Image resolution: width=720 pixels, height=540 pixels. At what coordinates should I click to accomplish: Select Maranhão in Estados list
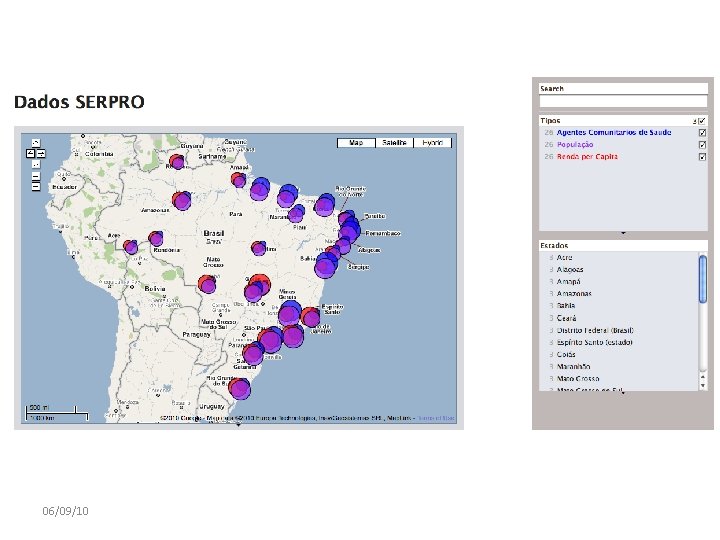click(x=574, y=366)
